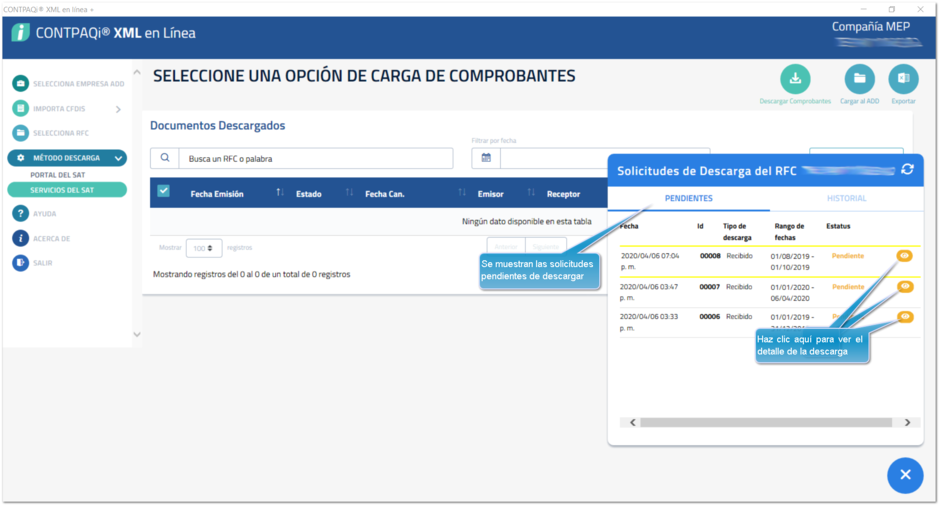Click the range 01/08/2019 - 01/10/2019

tap(792, 262)
